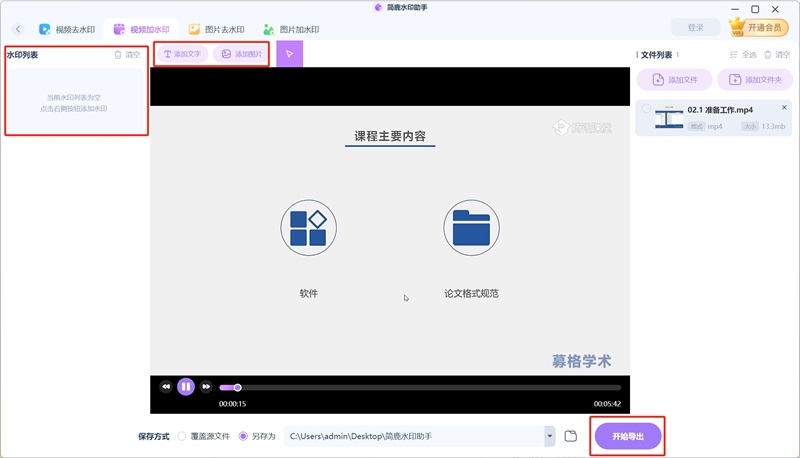Click the 02.1 准备工作.mp4 thumbnail
Image resolution: width=800 pixels, height=458 pixels.
click(x=669, y=117)
